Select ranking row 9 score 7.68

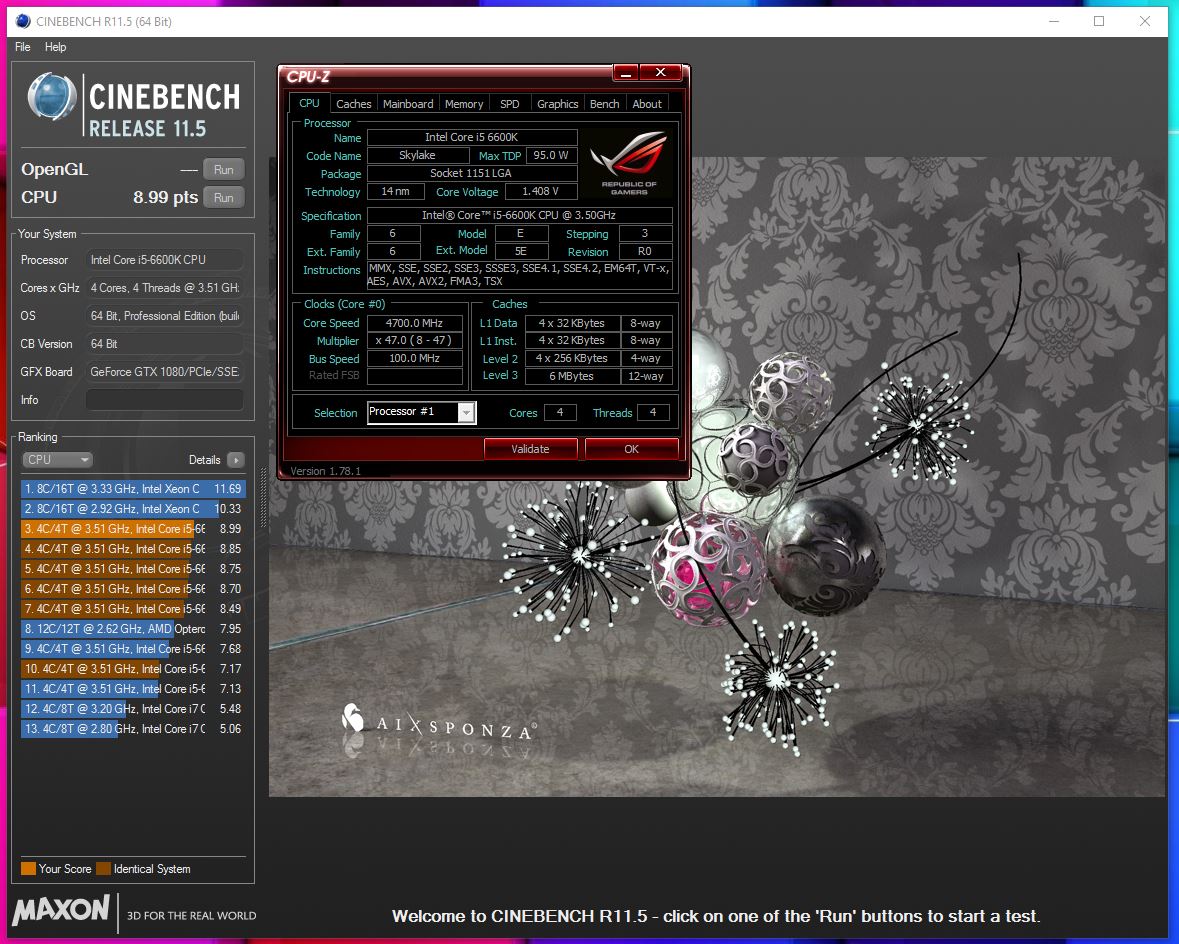(x=133, y=648)
